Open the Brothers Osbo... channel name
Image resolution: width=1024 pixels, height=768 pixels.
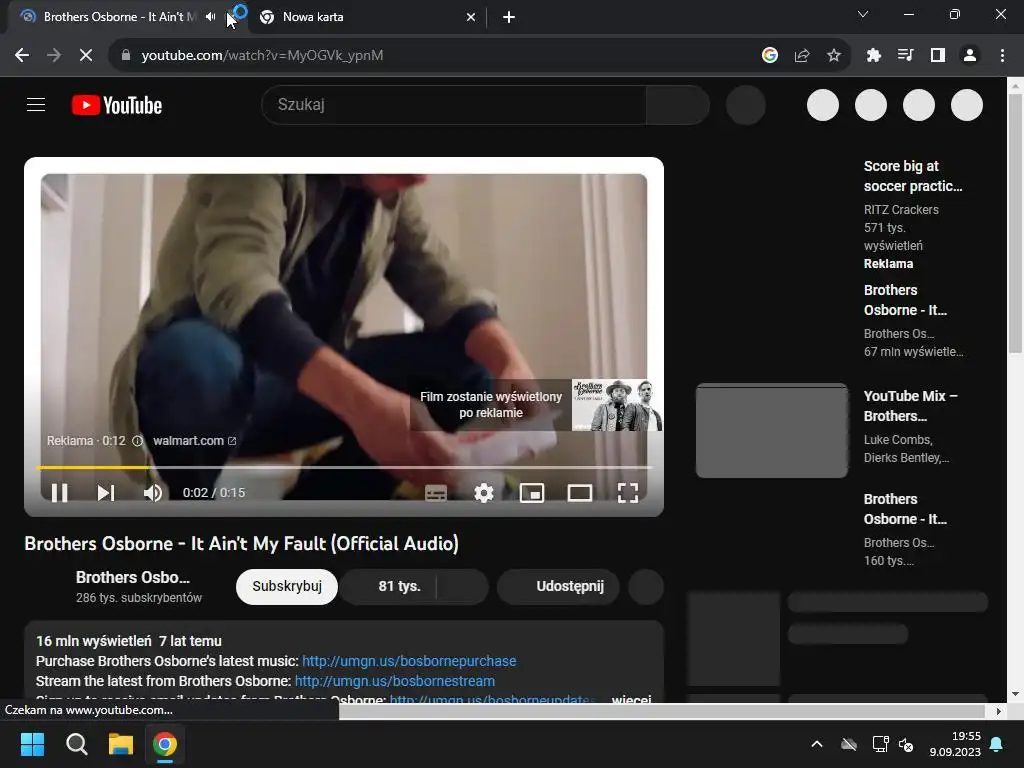pyautogui.click(x=133, y=577)
